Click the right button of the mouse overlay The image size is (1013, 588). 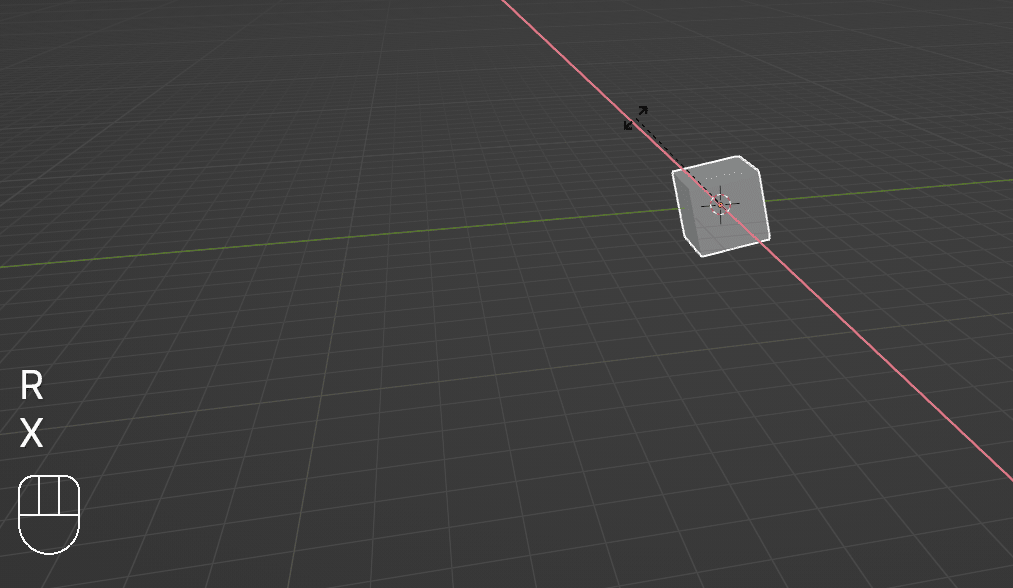[68, 496]
